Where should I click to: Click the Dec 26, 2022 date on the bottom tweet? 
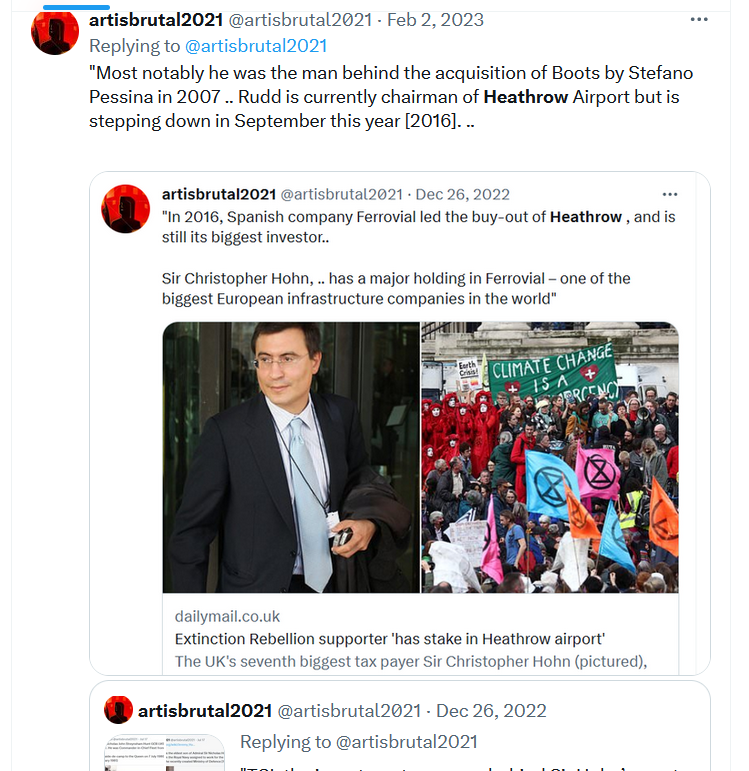point(491,711)
